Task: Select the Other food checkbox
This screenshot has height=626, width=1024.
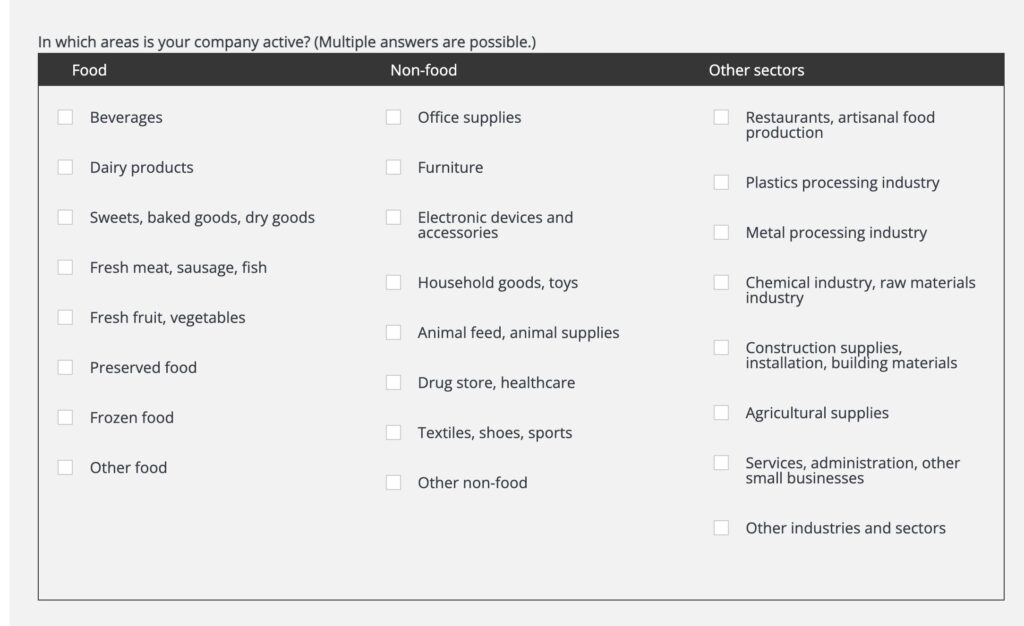Action: click(x=65, y=467)
